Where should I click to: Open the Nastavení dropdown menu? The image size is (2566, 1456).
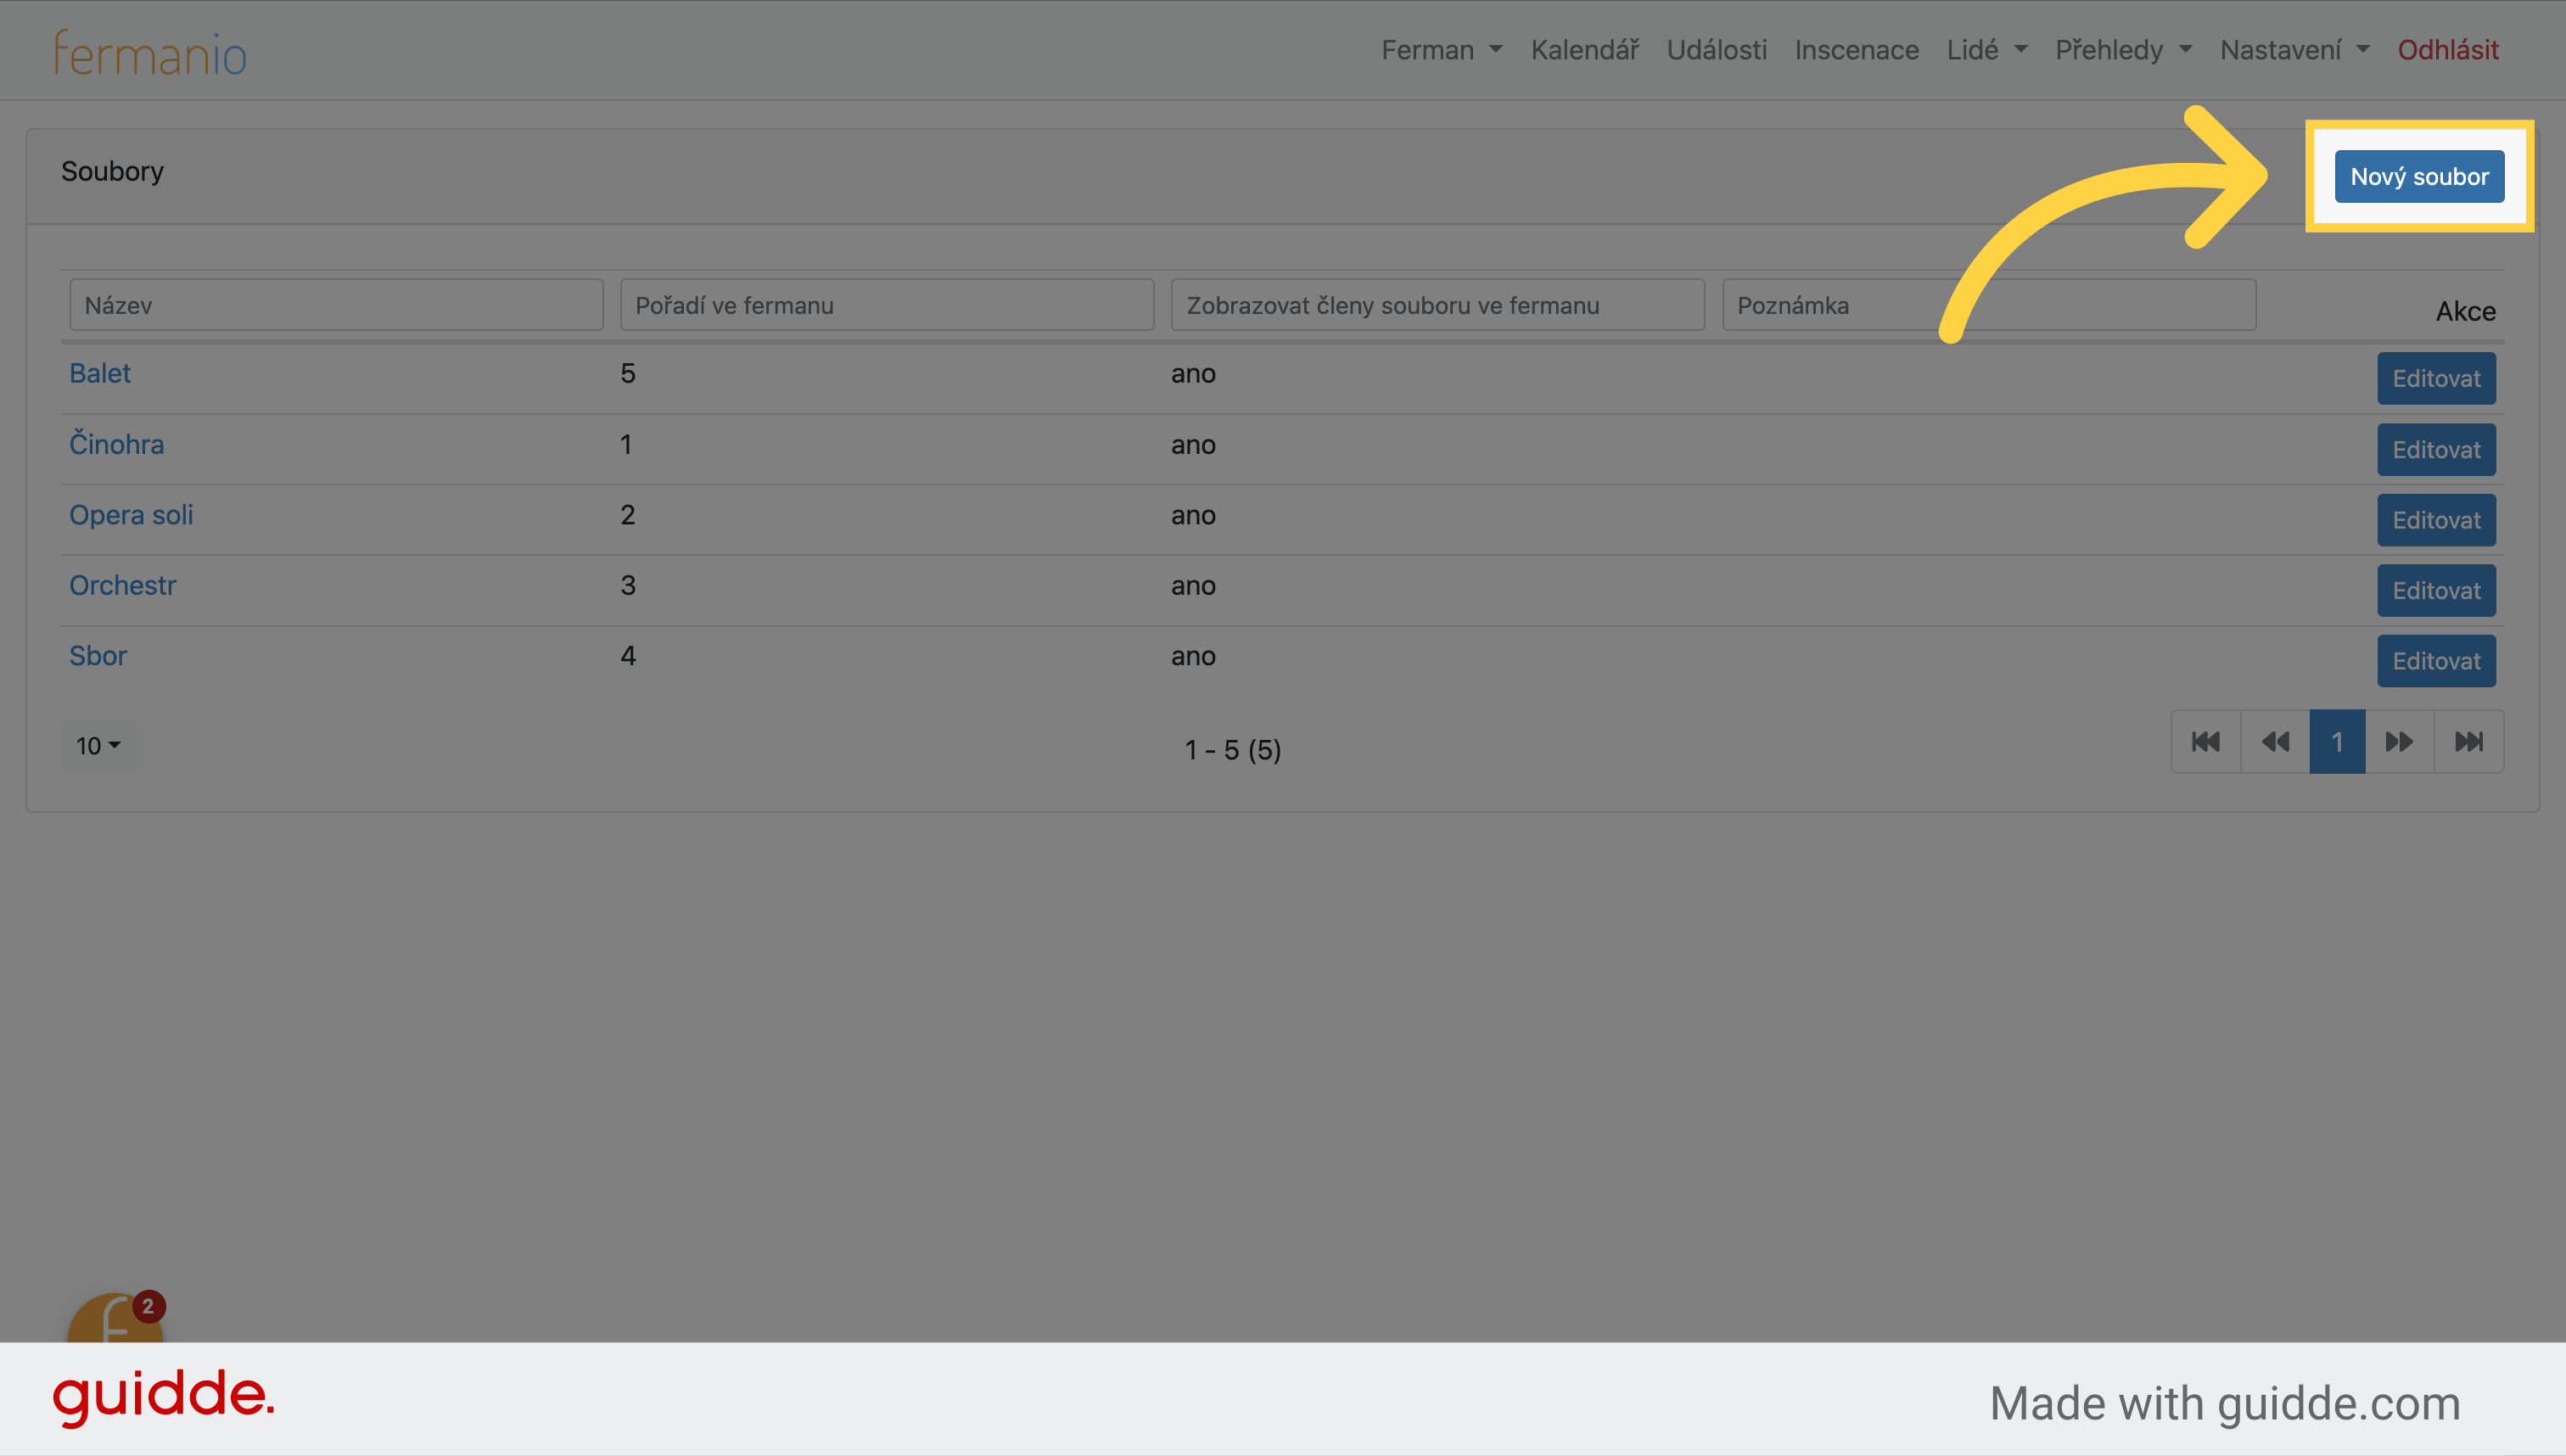(2295, 50)
